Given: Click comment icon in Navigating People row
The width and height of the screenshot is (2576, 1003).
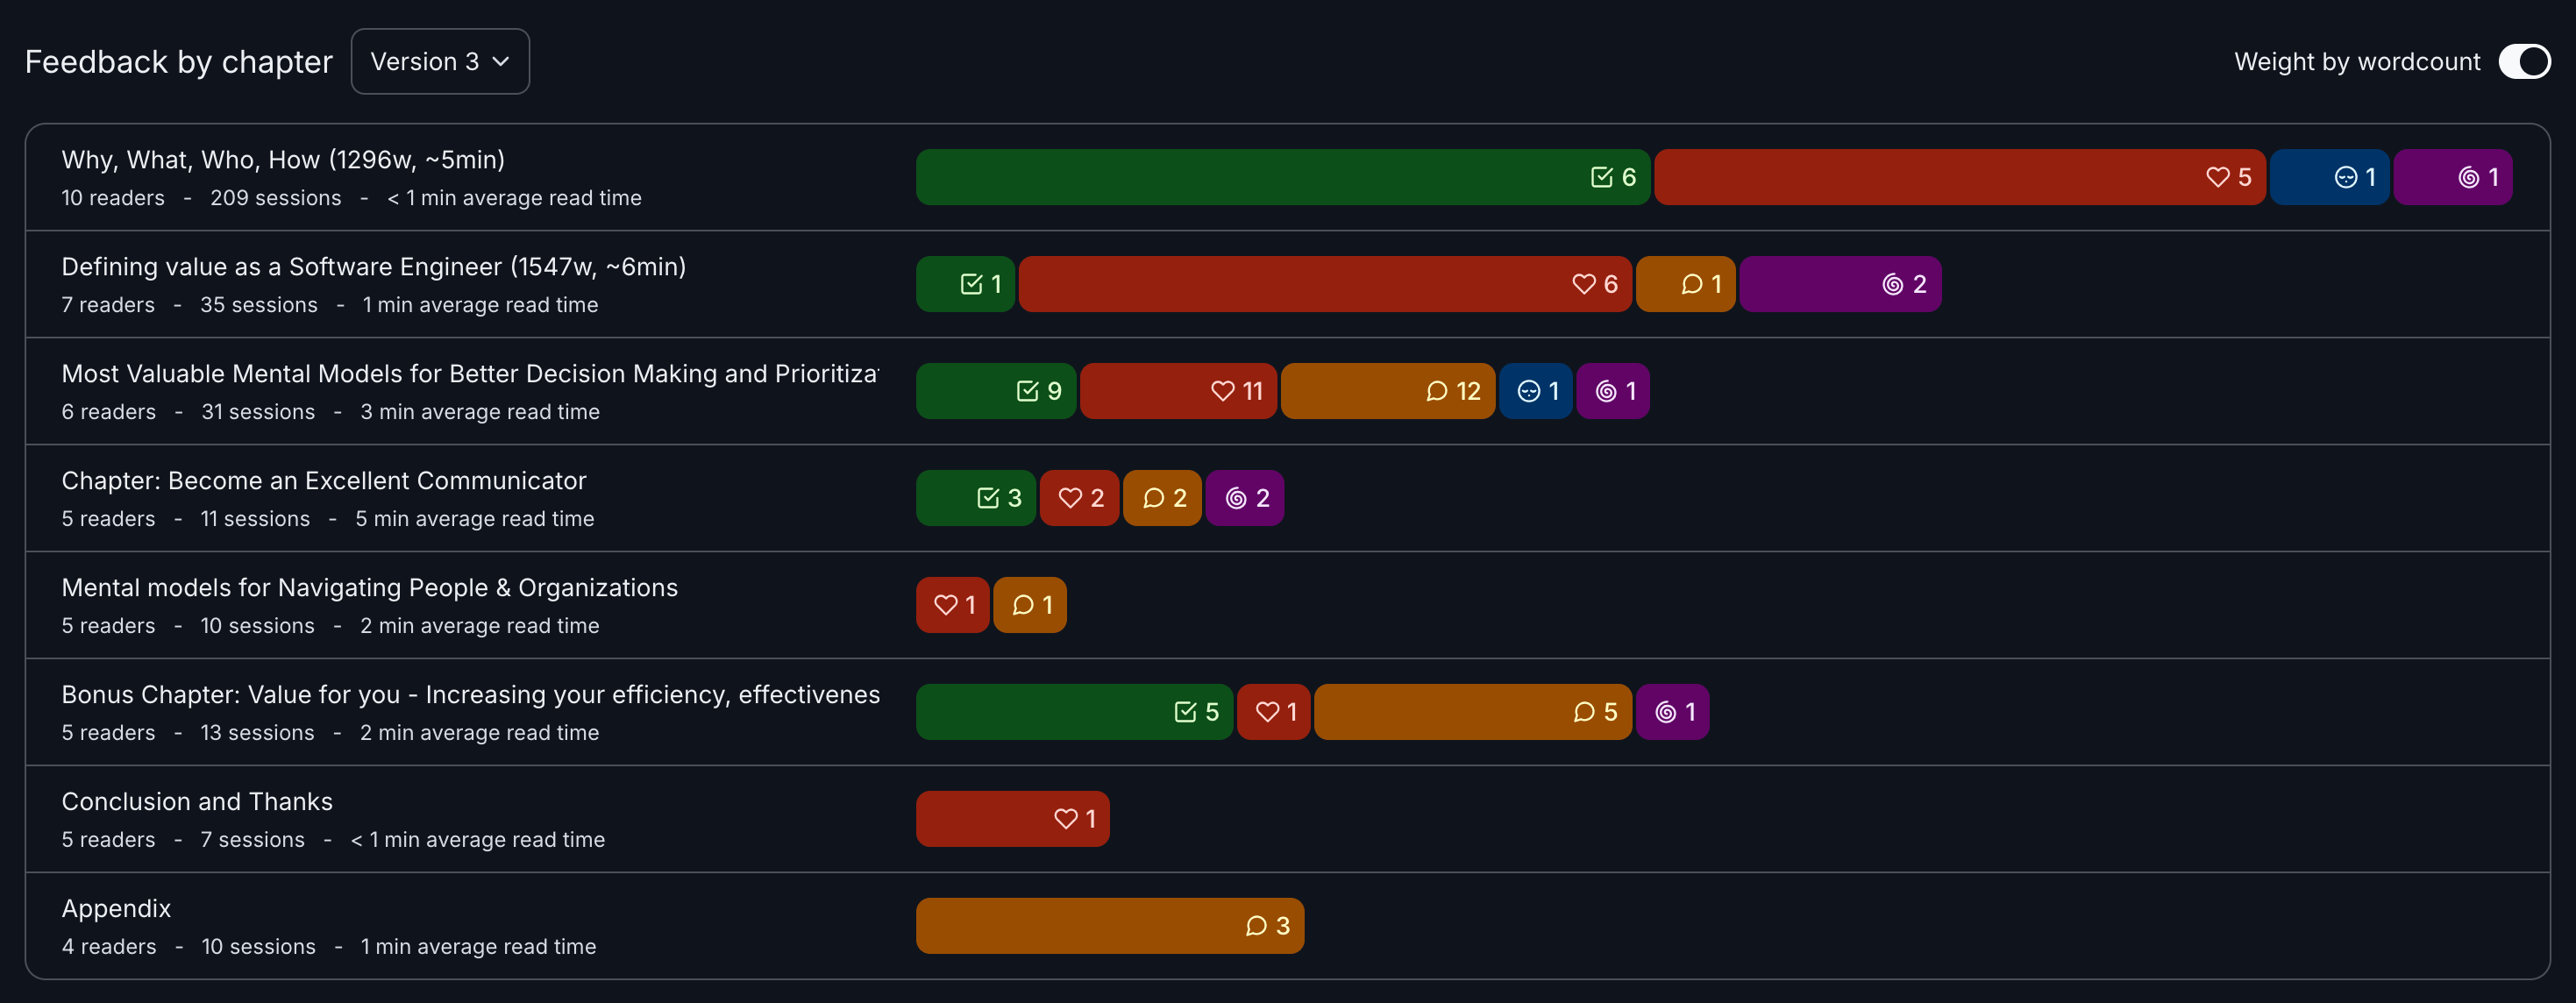Looking at the screenshot, I should (x=1022, y=605).
